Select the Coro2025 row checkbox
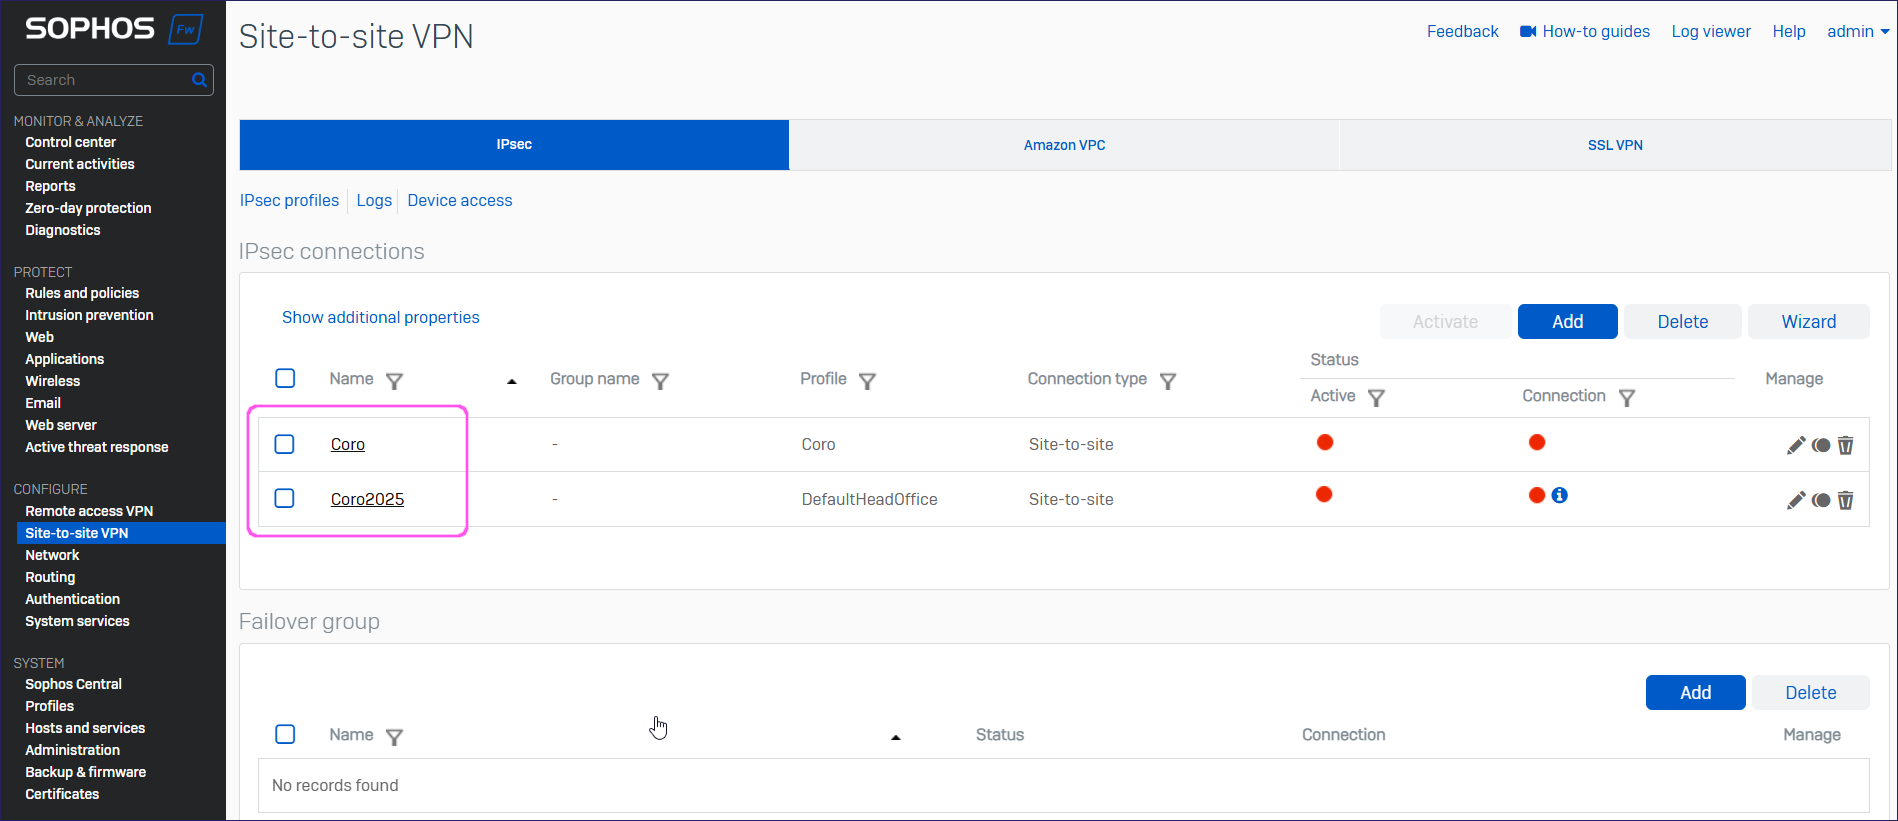Screen dimensions: 1898x821 (x=285, y=498)
